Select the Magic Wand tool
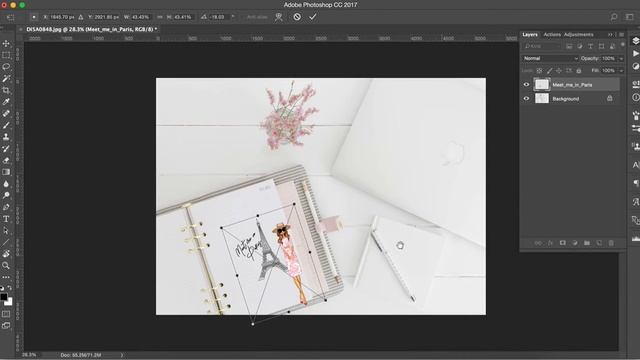 [6, 78]
